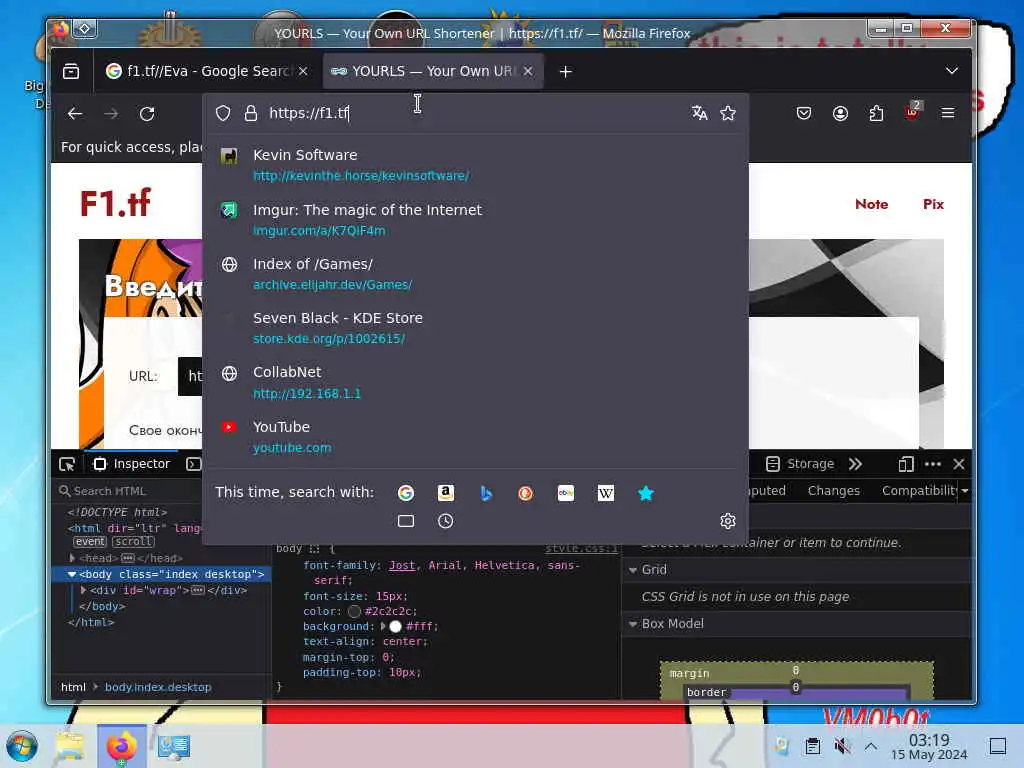1024x768 pixels.
Task: Click in the address bar field
Action: click(x=475, y=113)
